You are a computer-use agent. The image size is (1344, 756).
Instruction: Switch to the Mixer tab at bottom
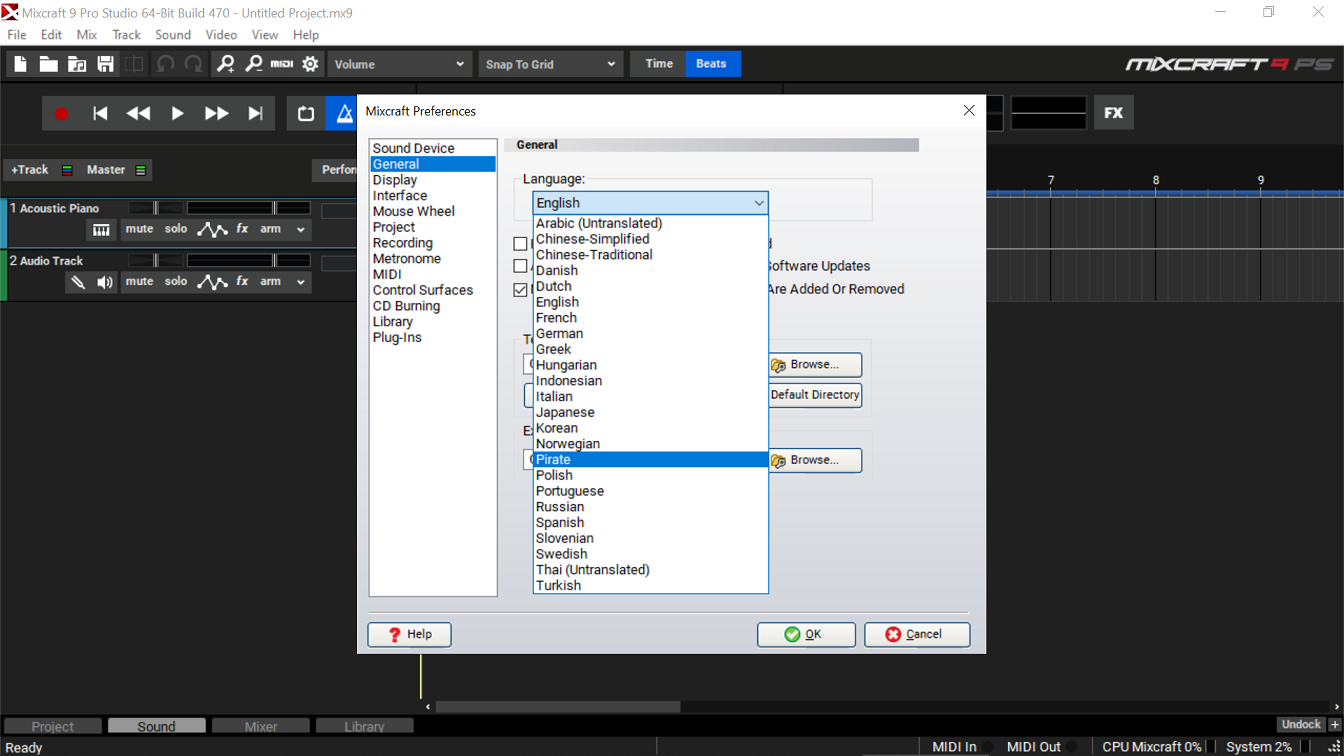(x=261, y=727)
